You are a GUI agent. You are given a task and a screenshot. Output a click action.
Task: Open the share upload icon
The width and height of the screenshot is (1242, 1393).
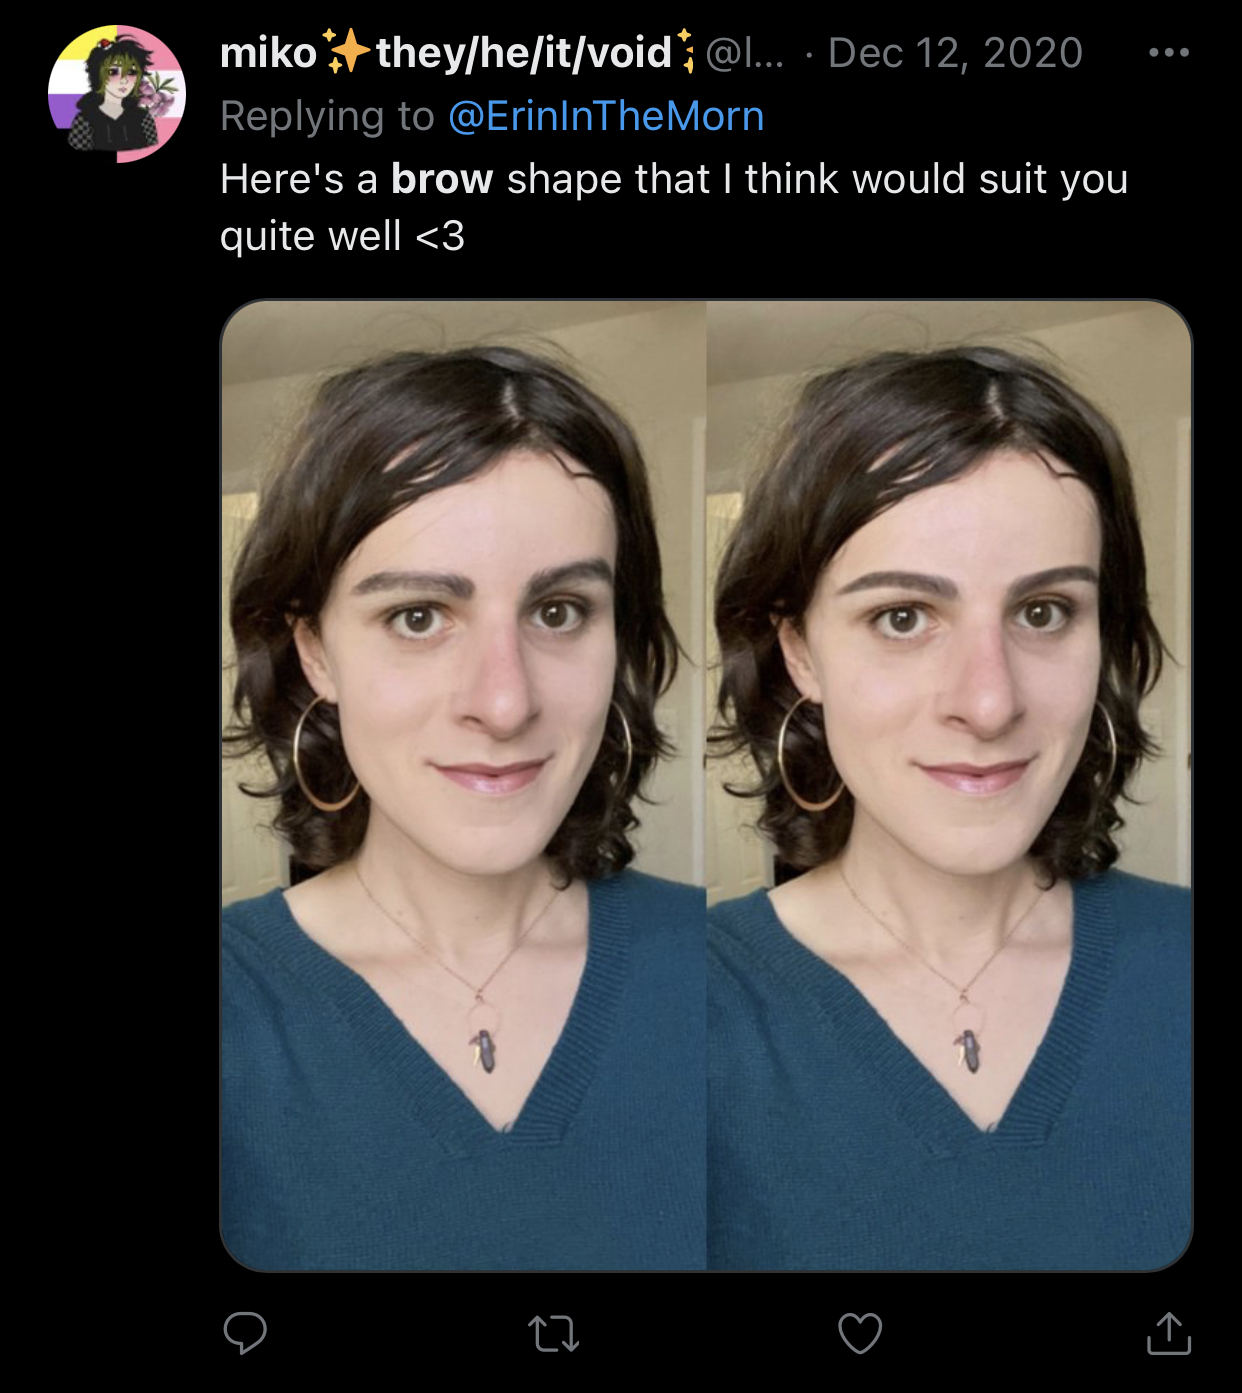(1168, 1333)
